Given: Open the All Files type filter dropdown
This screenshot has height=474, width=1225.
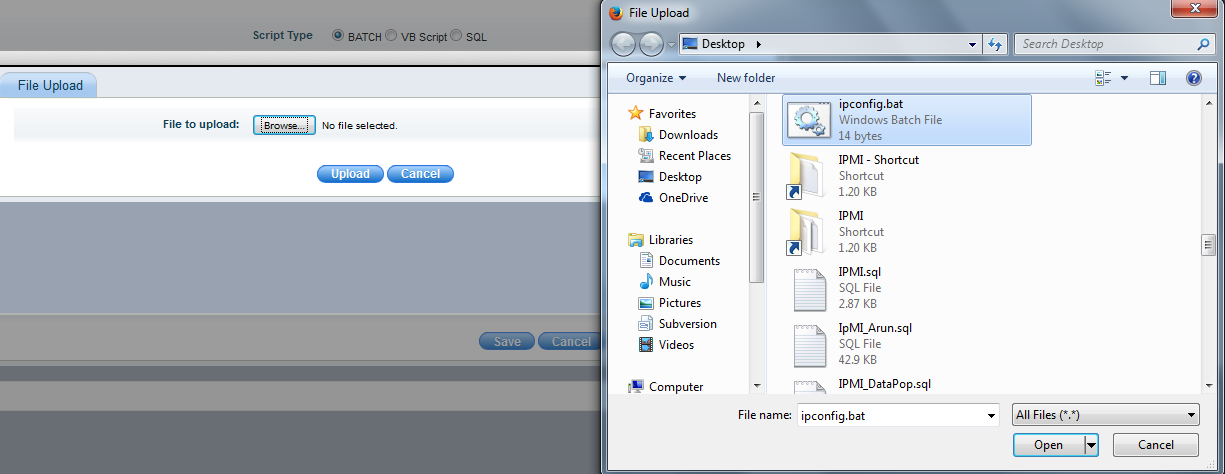Looking at the screenshot, I should click(x=1105, y=415).
